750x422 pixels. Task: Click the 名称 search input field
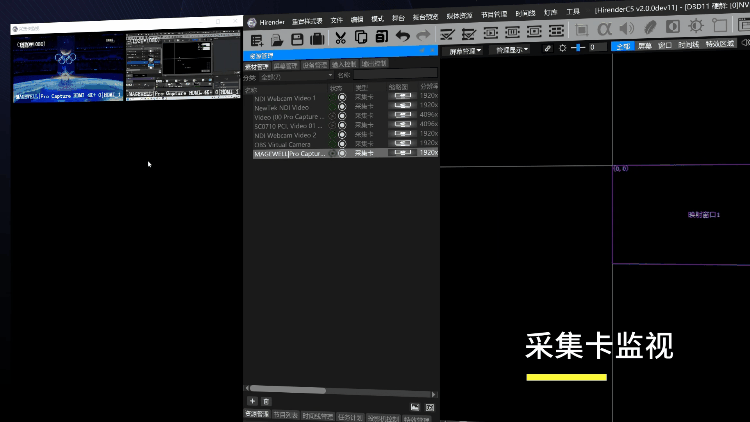point(395,73)
